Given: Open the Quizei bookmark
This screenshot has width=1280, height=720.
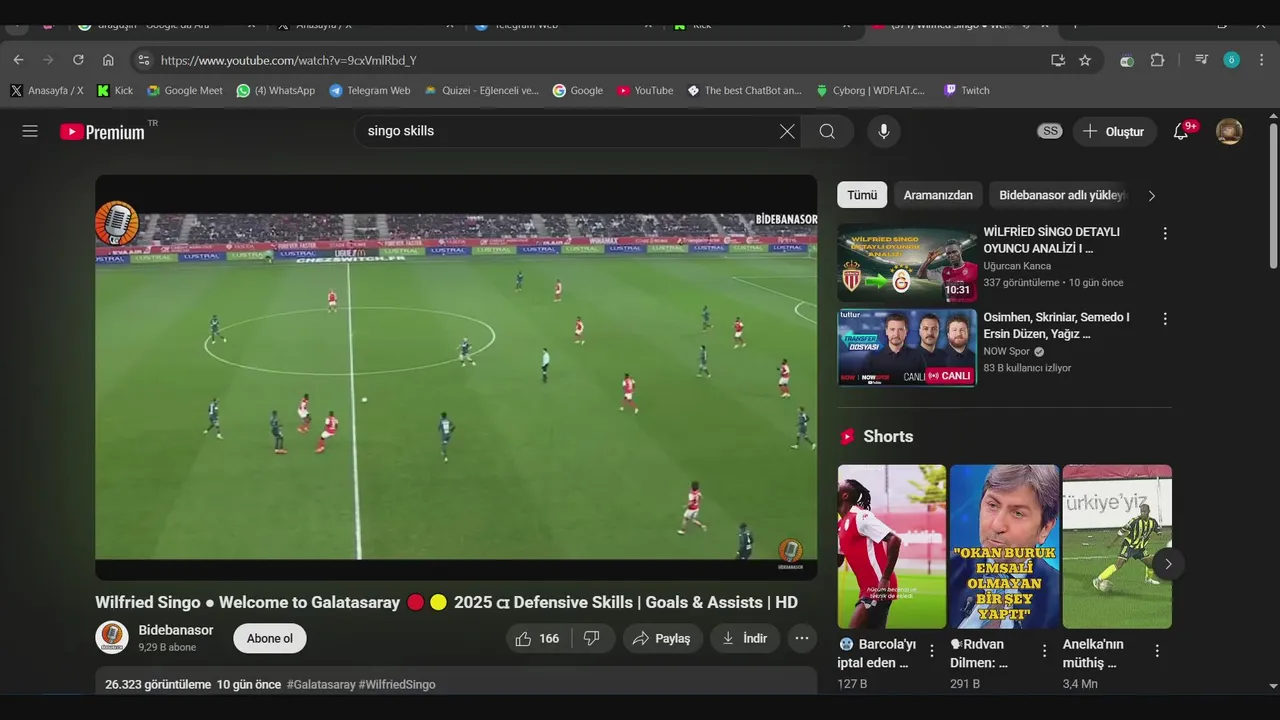Looking at the screenshot, I should tap(482, 90).
